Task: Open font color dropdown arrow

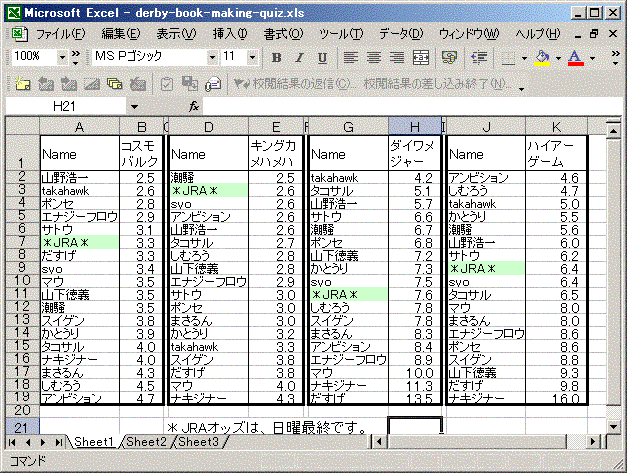Action: point(592,58)
